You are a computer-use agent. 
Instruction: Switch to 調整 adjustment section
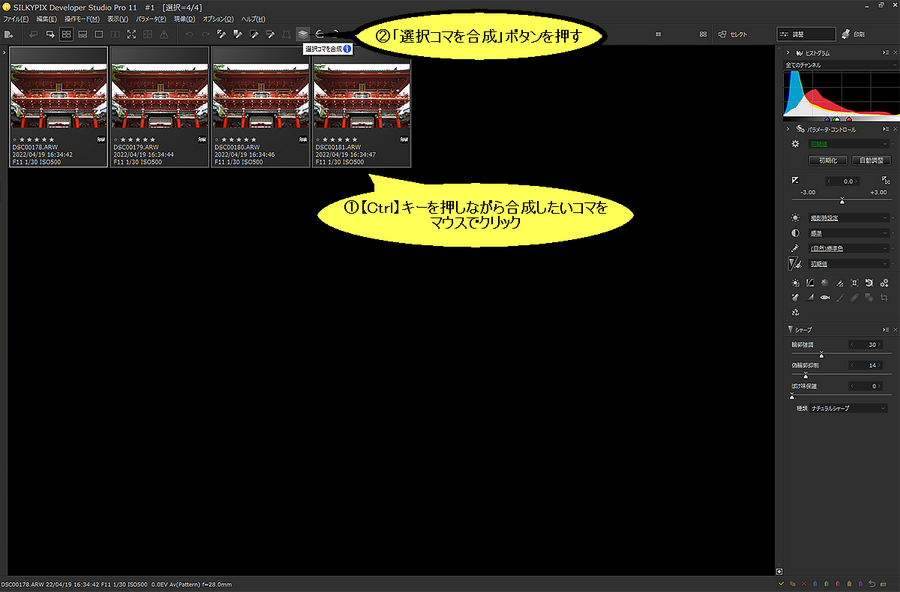pyautogui.click(x=806, y=34)
